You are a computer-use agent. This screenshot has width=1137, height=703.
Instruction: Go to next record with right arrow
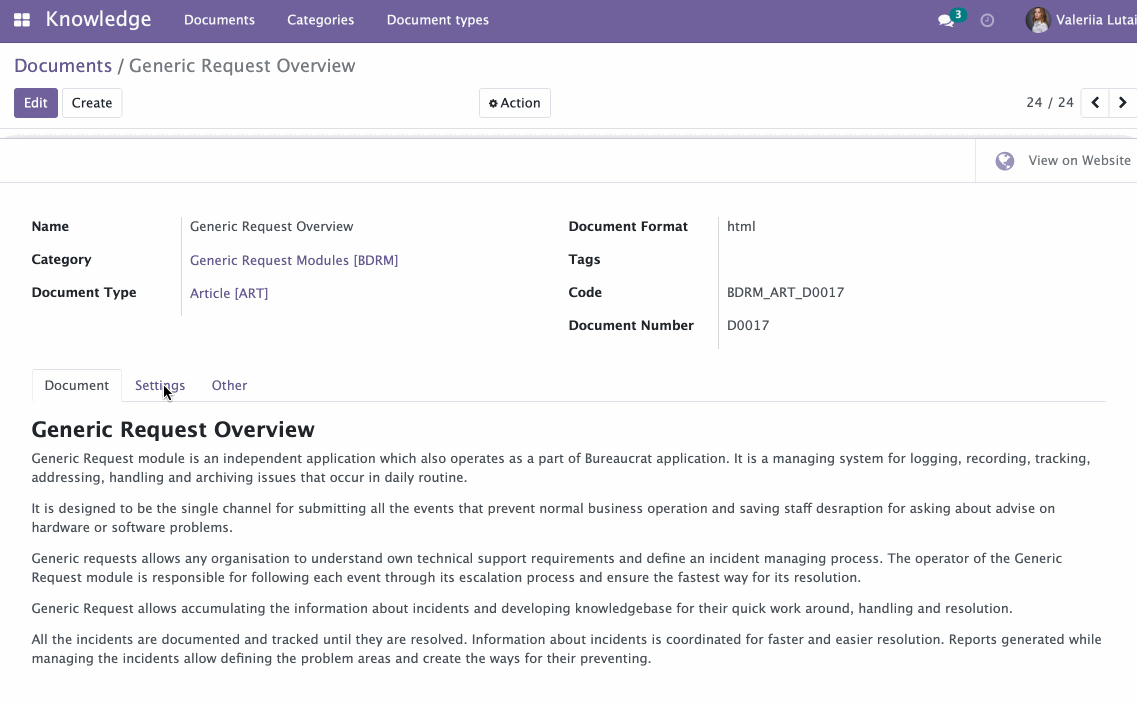coord(1122,103)
